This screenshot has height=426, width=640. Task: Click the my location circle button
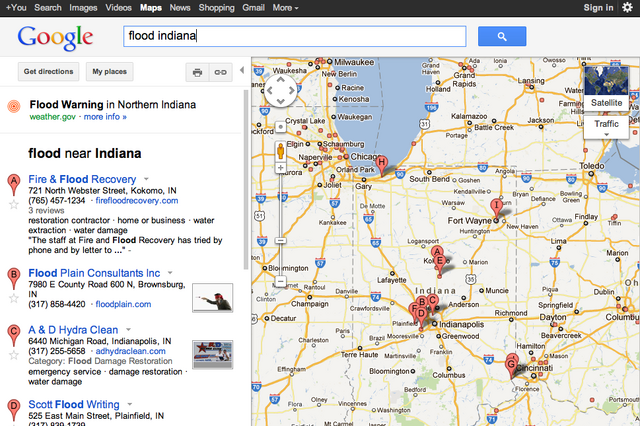tap(280, 127)
